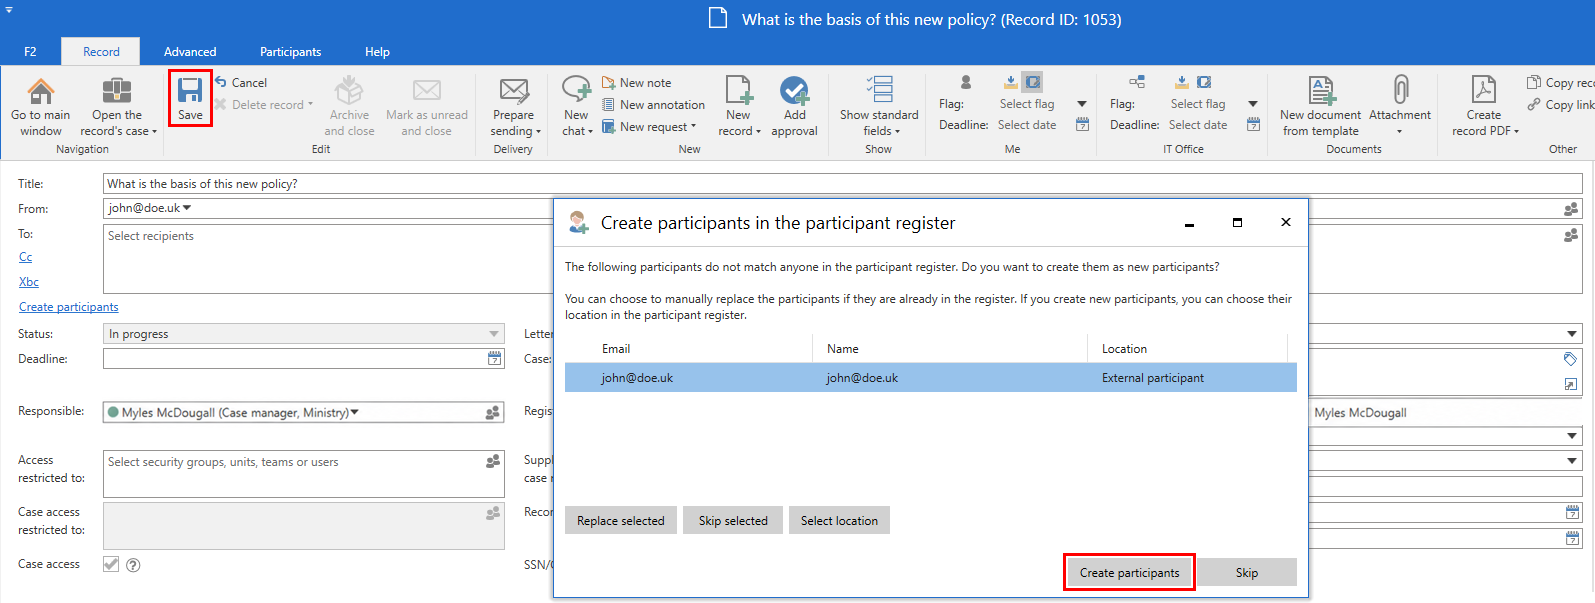Click help icon next to Case access
This screenshot has width=1595, height=603.
133,565
